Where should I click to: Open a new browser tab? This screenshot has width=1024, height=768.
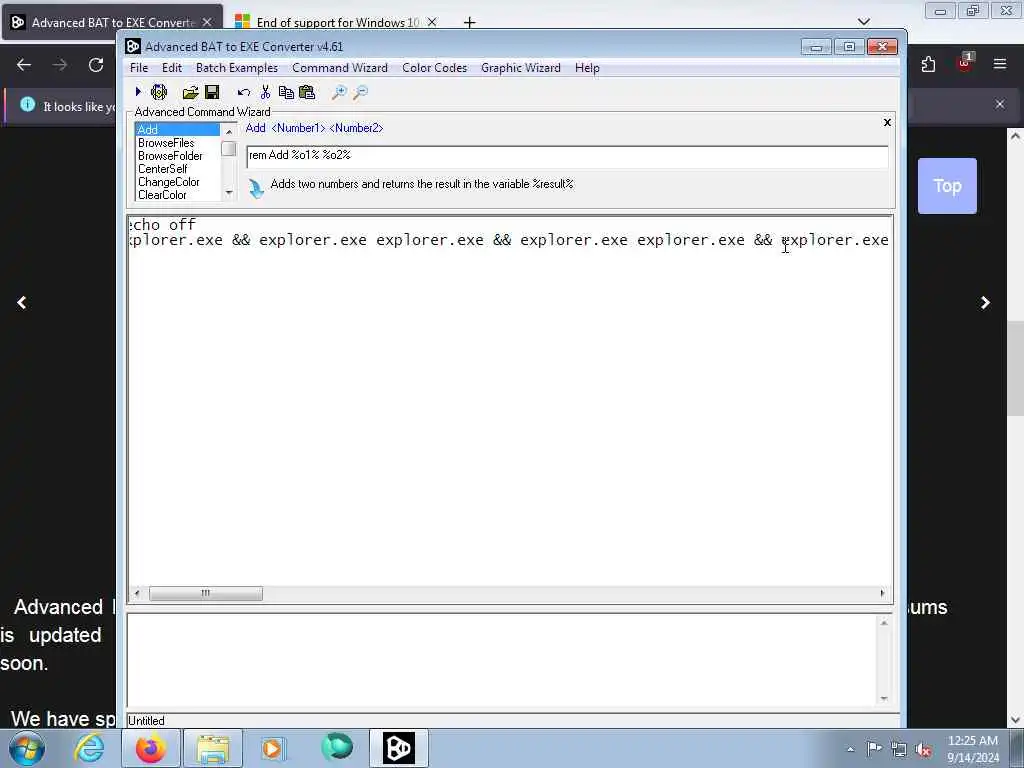click(469, 23)
